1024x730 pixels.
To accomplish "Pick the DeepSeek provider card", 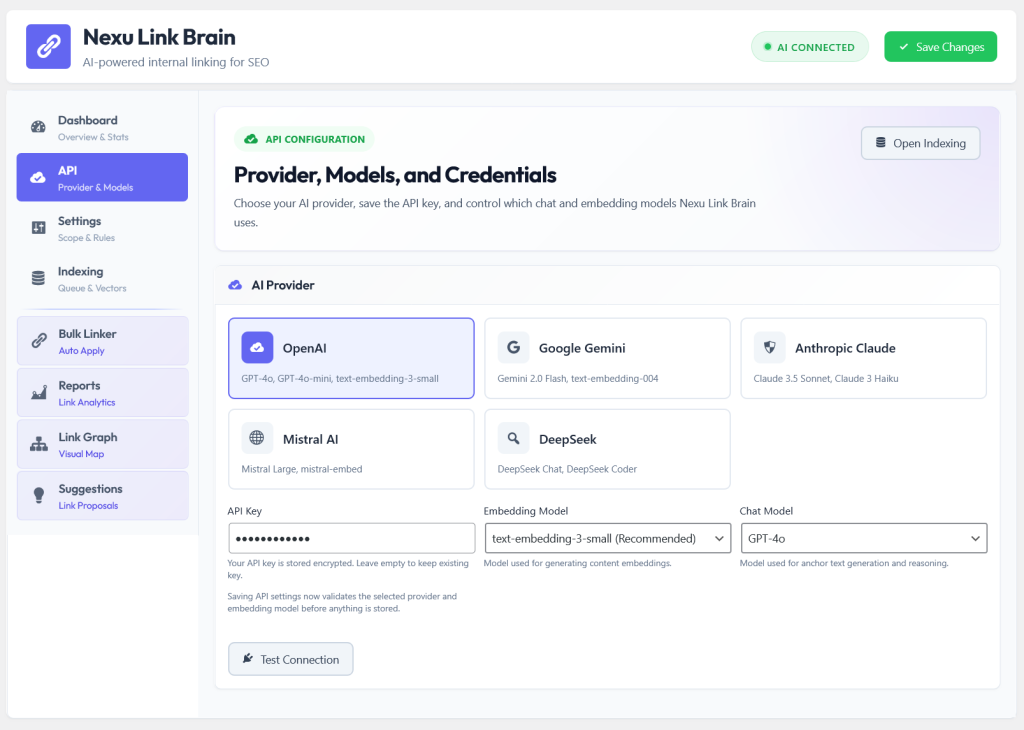I will (x=607, y=449).
